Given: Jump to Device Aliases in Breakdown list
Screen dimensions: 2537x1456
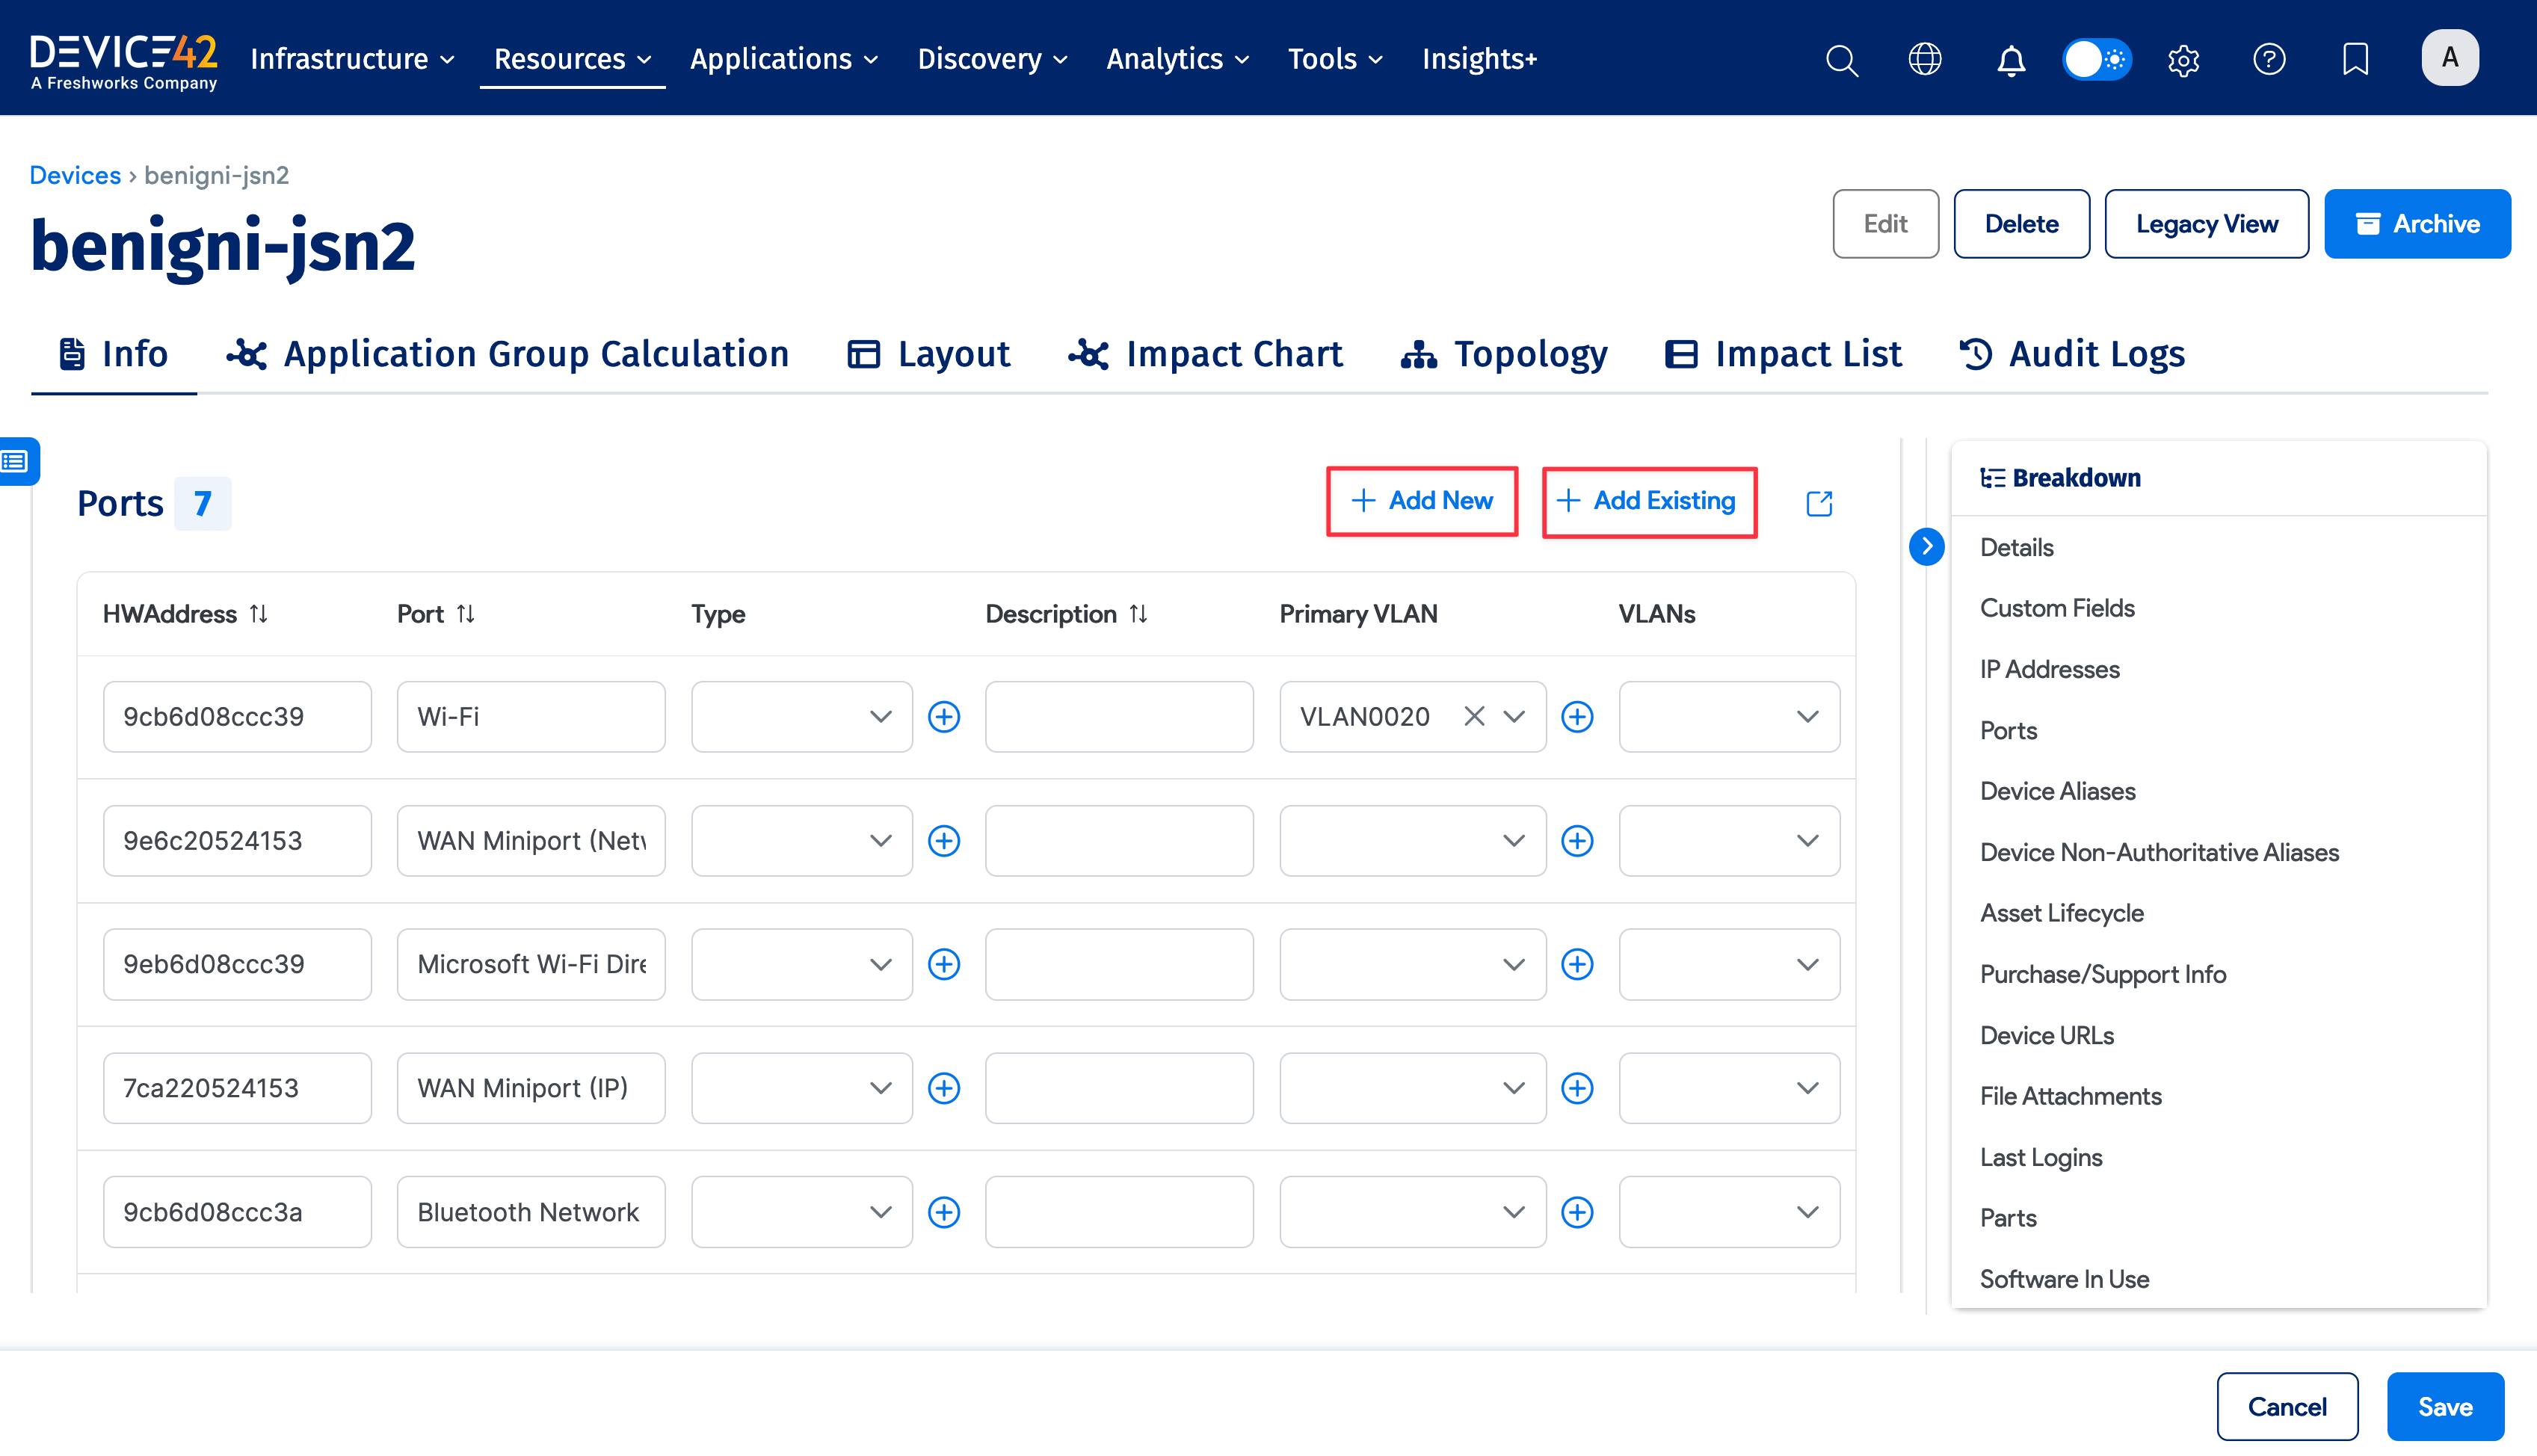Looking at the screenshot, I should click(x=2057, y=791).
